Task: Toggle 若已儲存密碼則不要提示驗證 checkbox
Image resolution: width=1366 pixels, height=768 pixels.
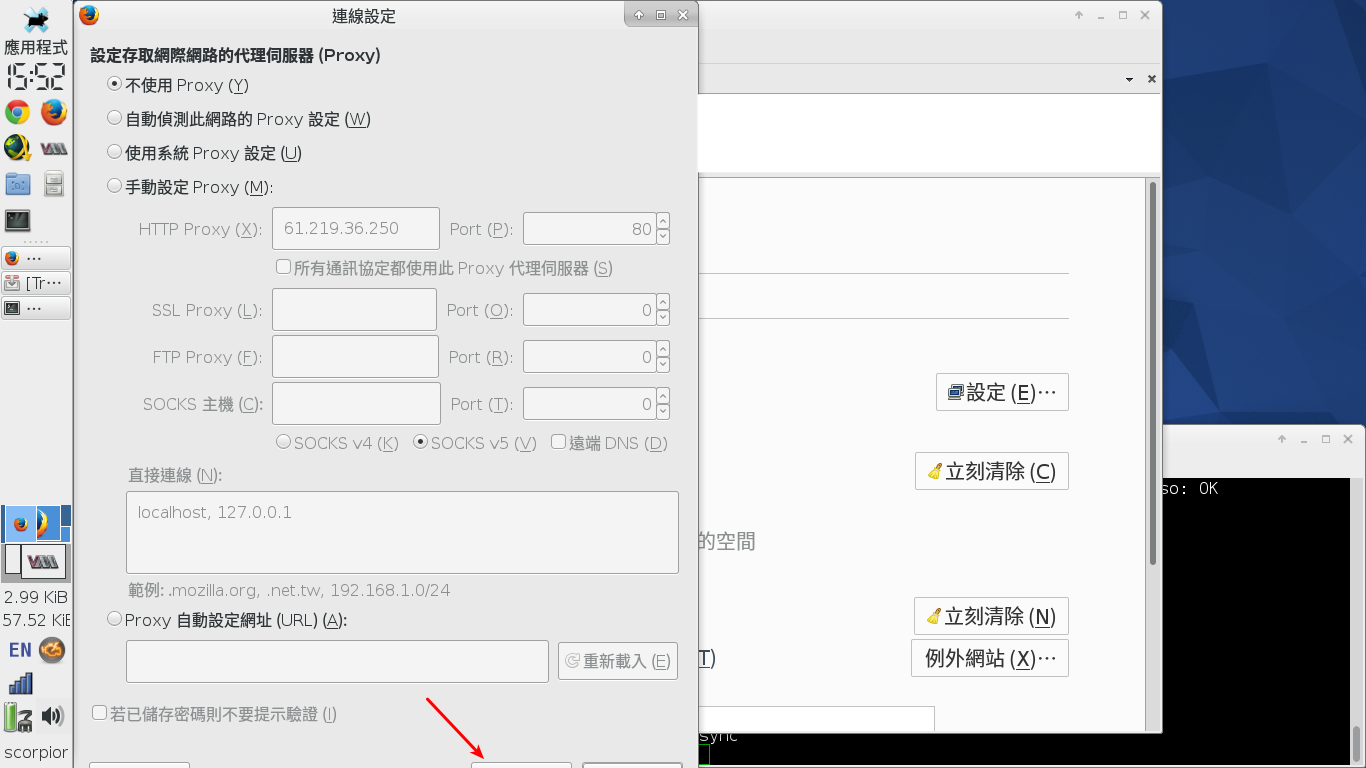Action: point(215,714)
